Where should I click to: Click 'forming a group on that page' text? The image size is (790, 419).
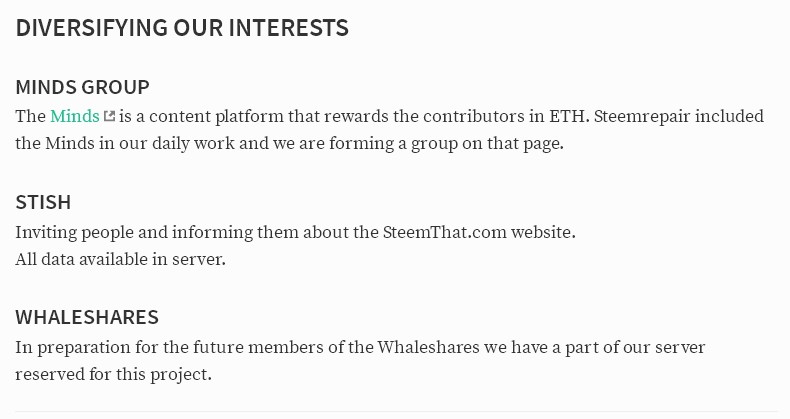point(446,144)
